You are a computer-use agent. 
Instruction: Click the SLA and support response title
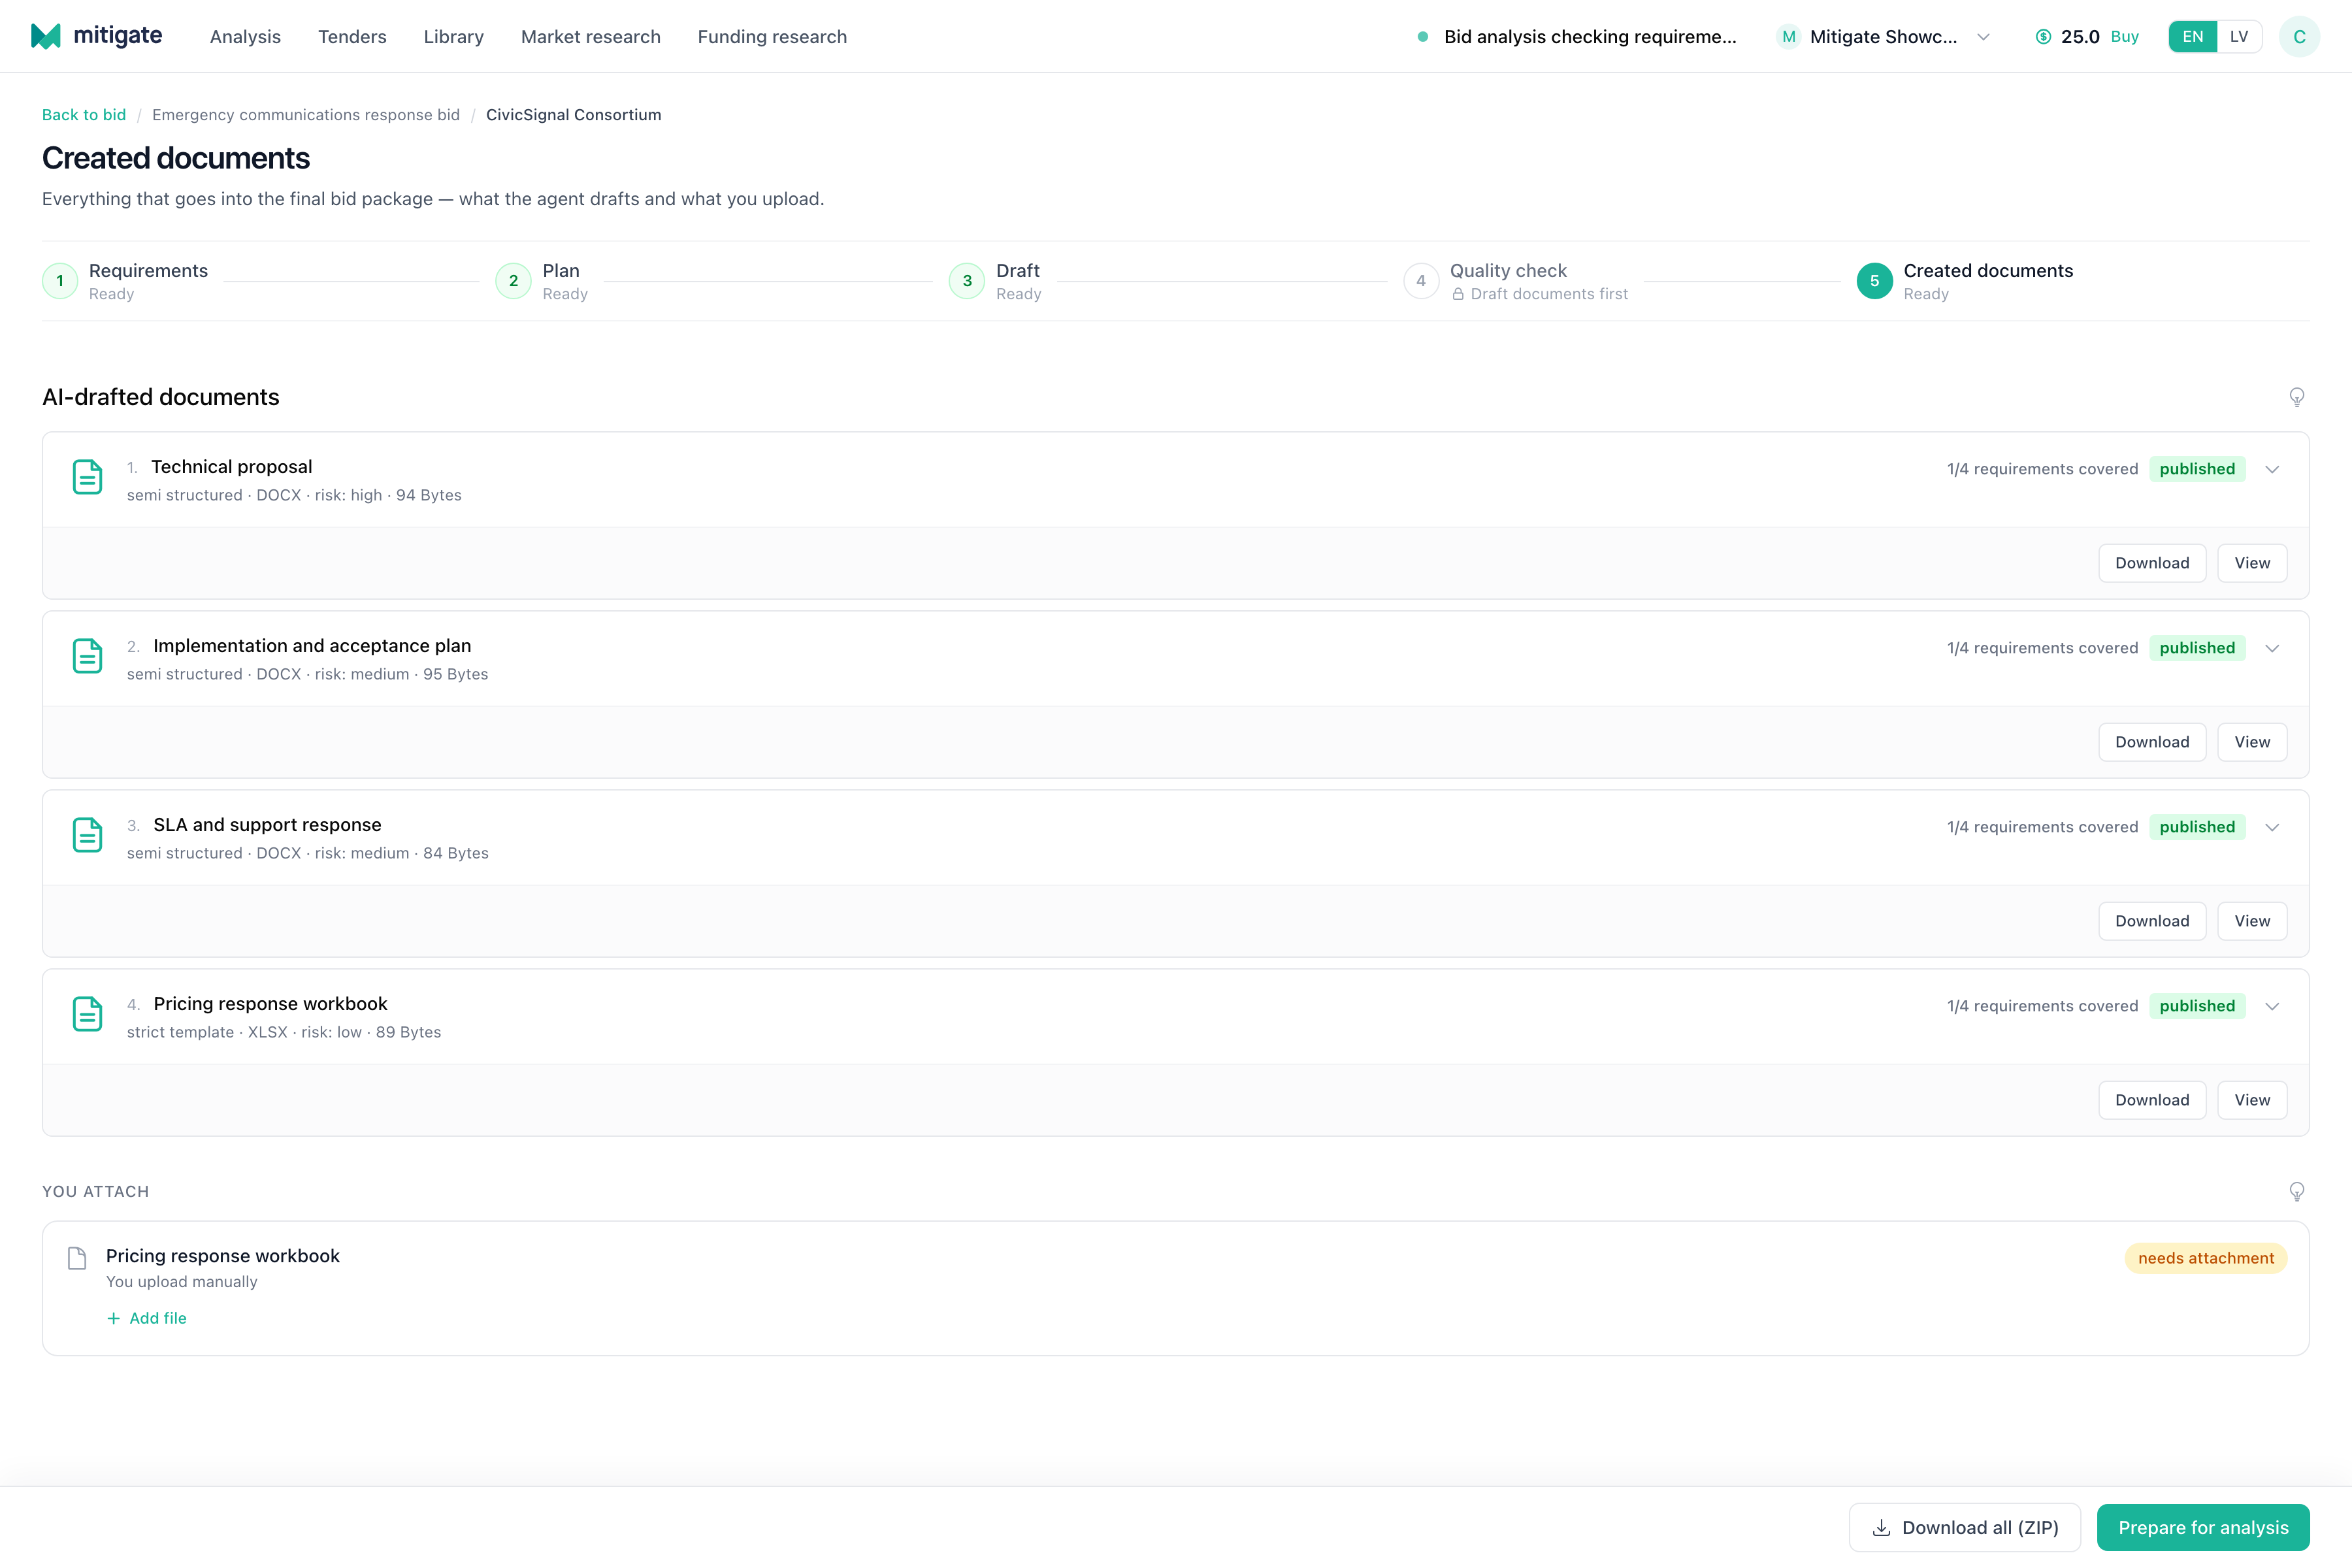pyautogui.click(x=267, y=825)
